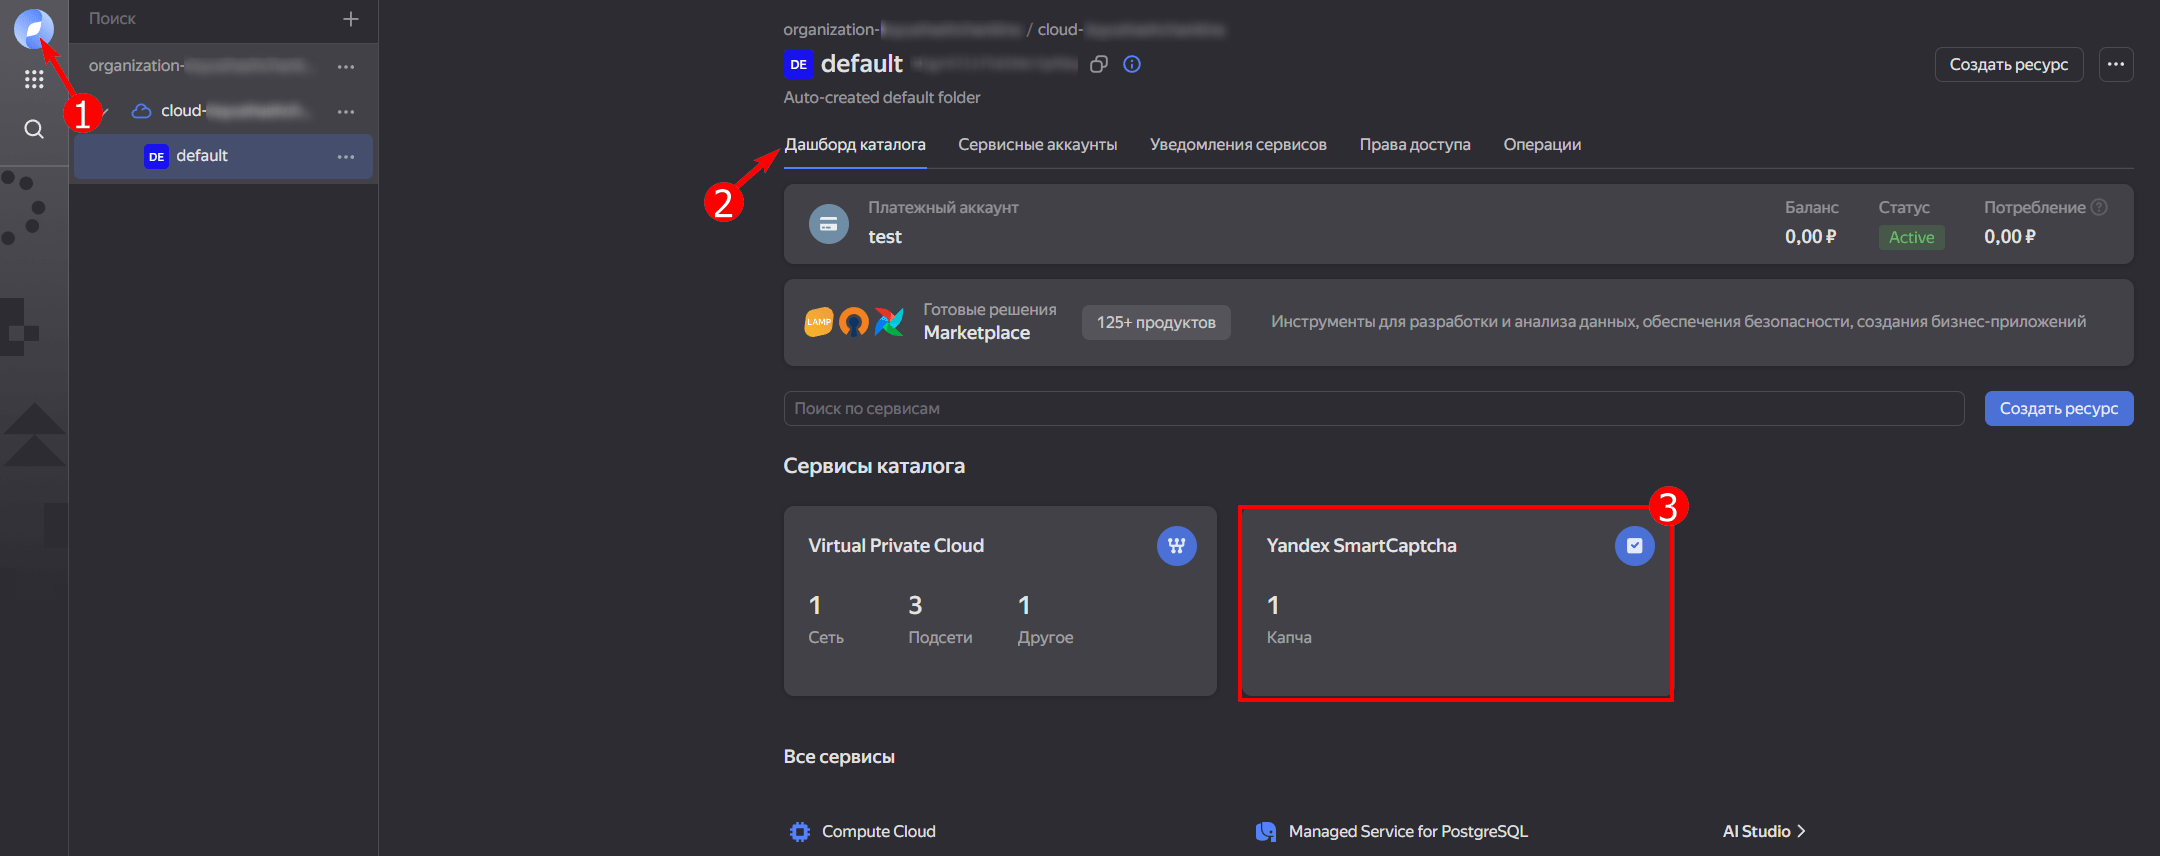Open the payment account card icon

pos(829,224)
